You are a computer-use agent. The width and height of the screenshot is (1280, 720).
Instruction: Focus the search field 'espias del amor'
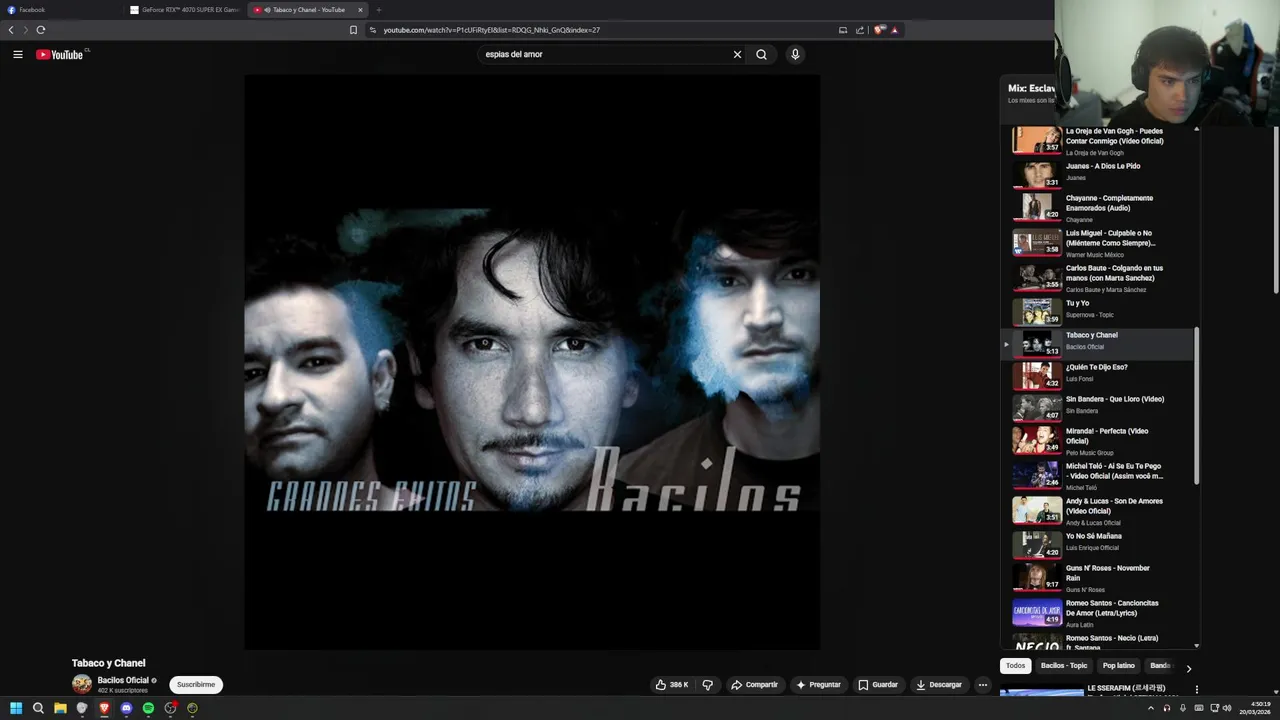[604, 55]
